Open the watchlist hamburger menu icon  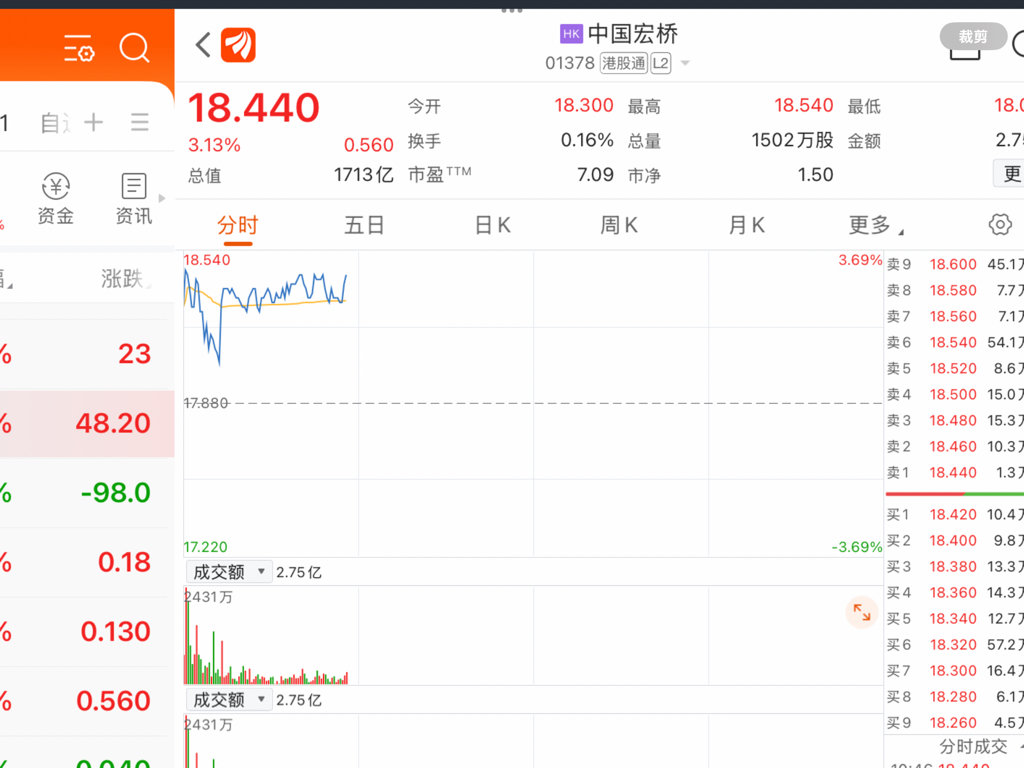[140, 122]
